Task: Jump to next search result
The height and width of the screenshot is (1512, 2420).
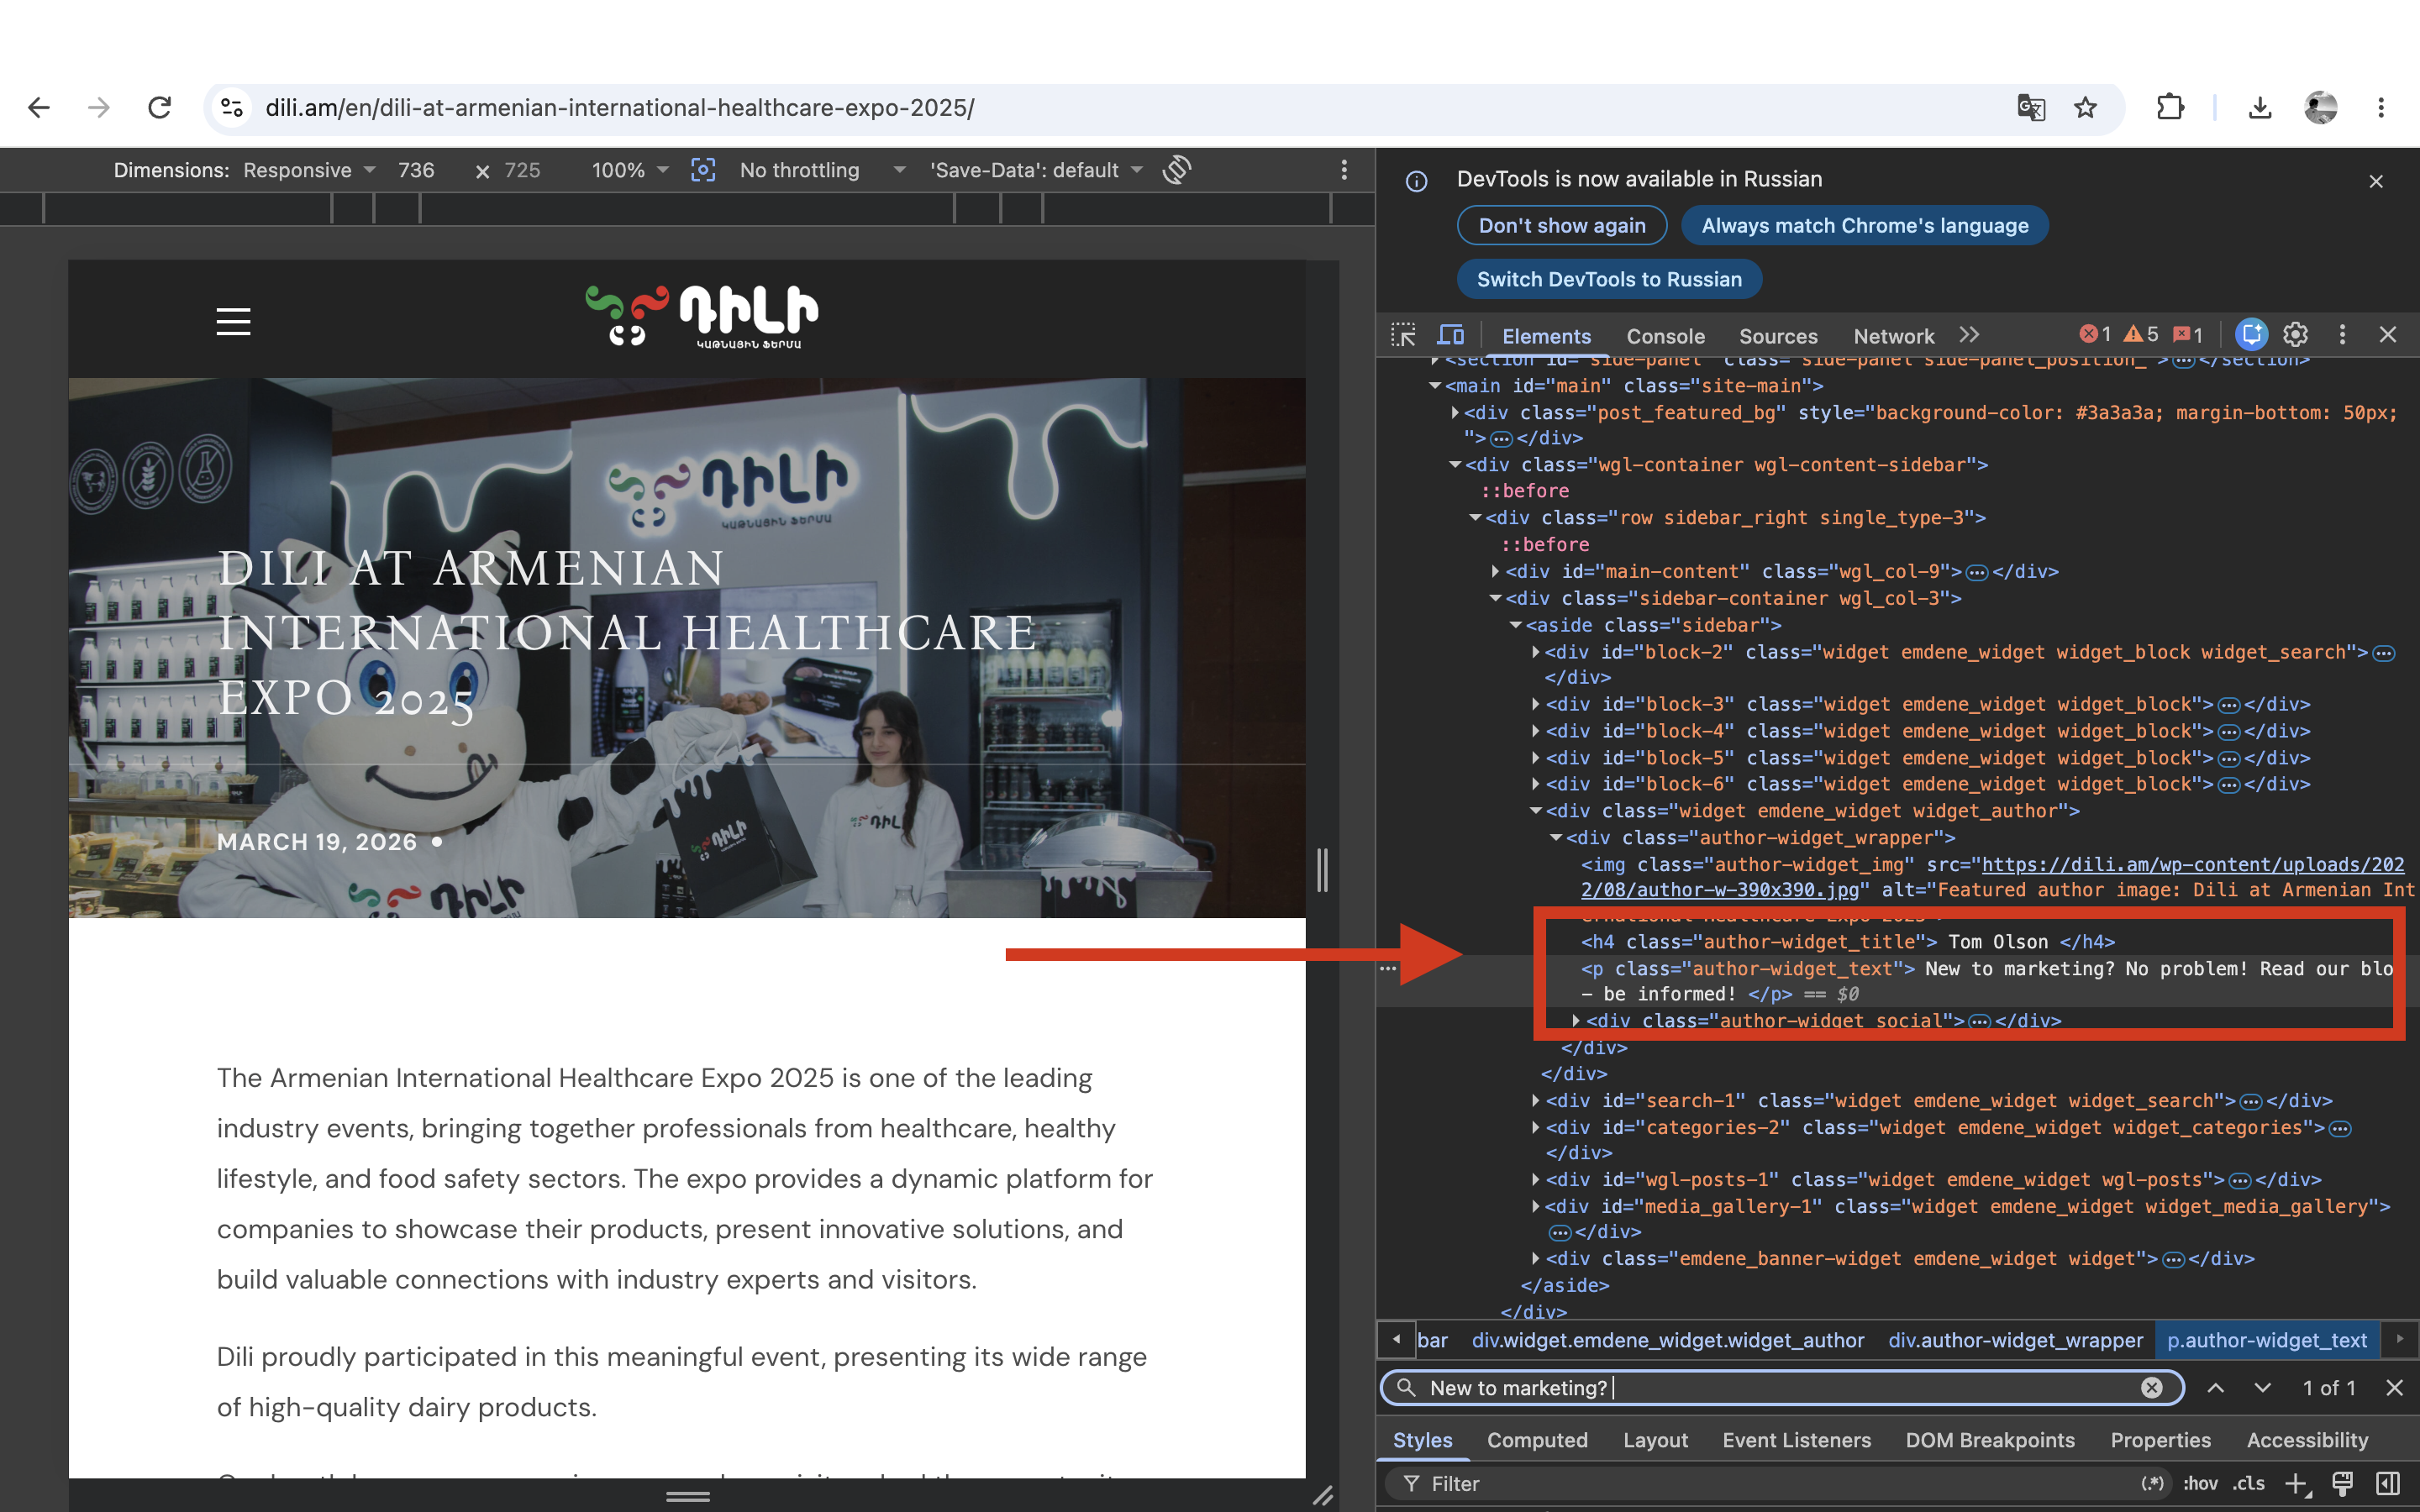Action: pyautogui.click(x=2262, y=1388)
